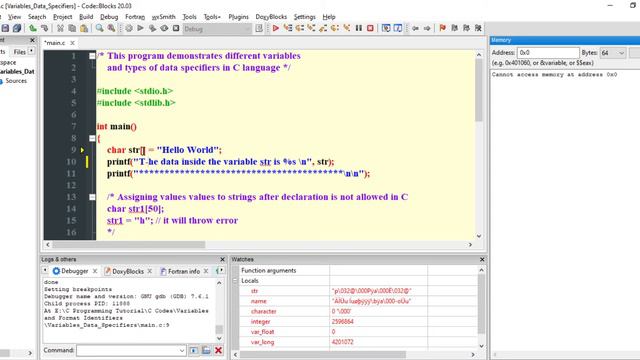Image resolution: width=640 pixels, height=360 pixels.
Task: Click the Logs tabs scroll-right arrow
Action: pos(221,271)
